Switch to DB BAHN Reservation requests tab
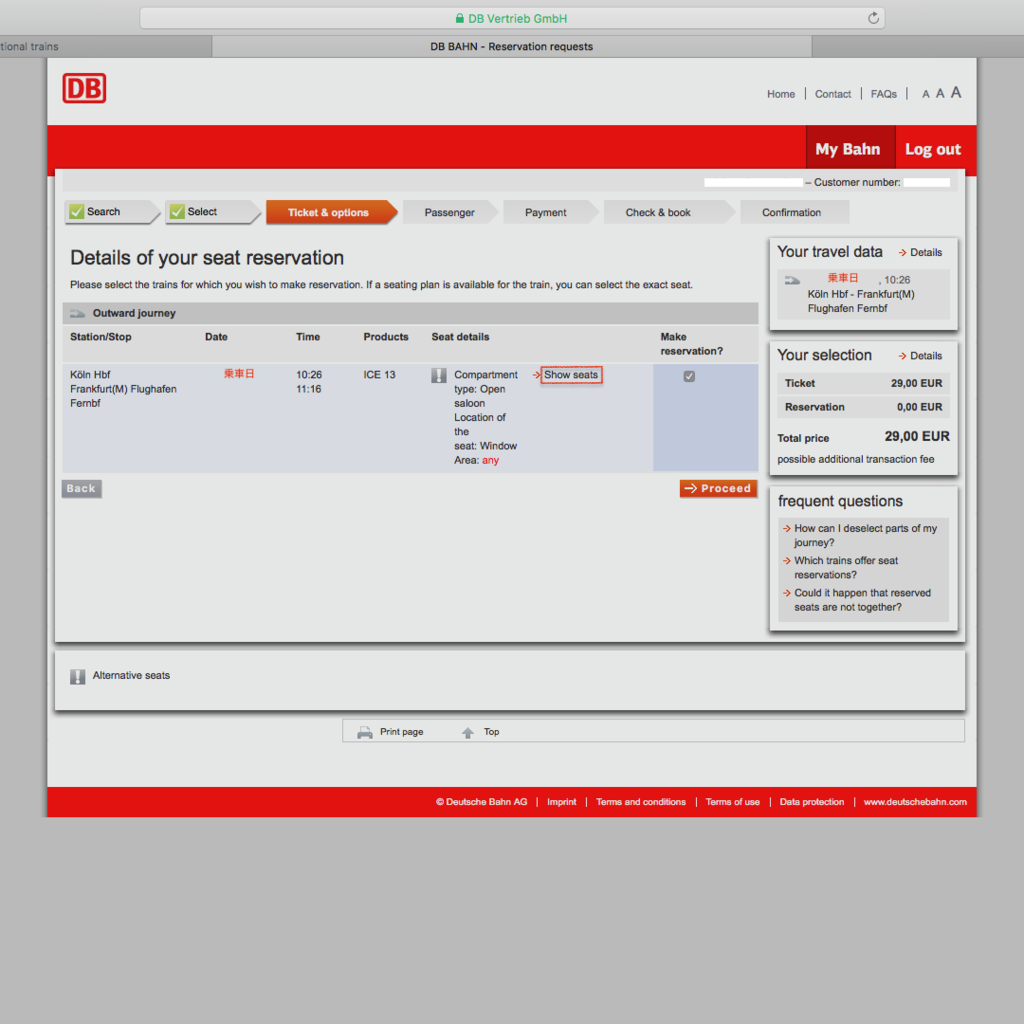The height and width of the screenshot is (1024, 1024). point(511,46)
